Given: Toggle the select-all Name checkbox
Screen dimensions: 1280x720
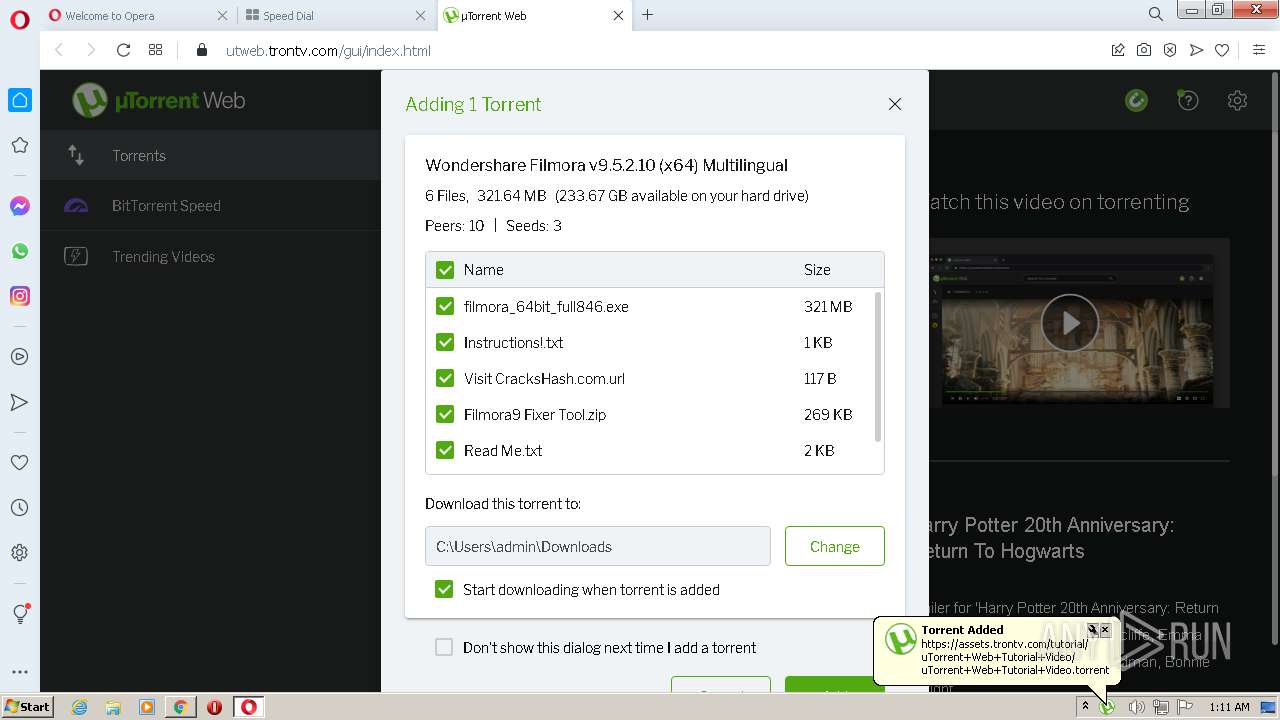Looking at the screenshot, I should 445,270.
